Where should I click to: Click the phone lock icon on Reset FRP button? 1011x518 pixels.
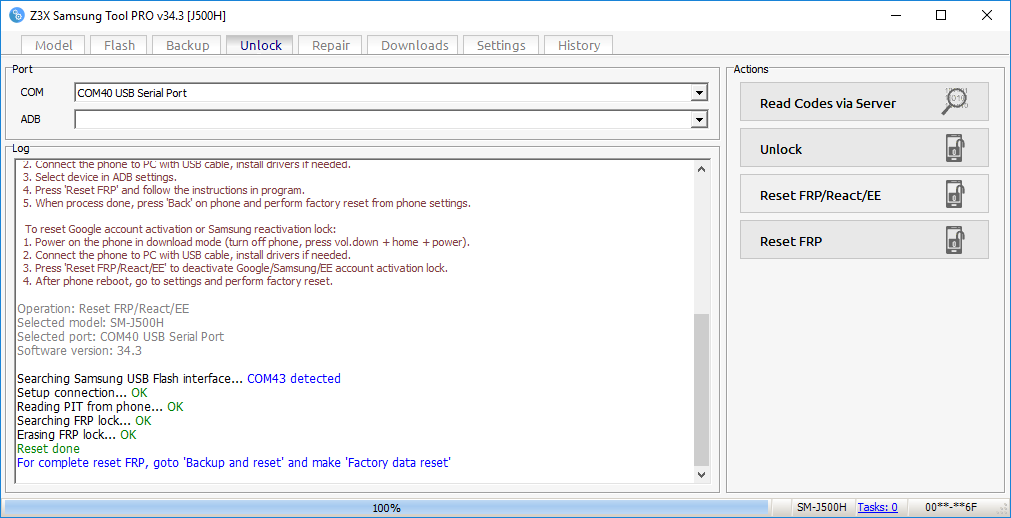pos(955,239)
